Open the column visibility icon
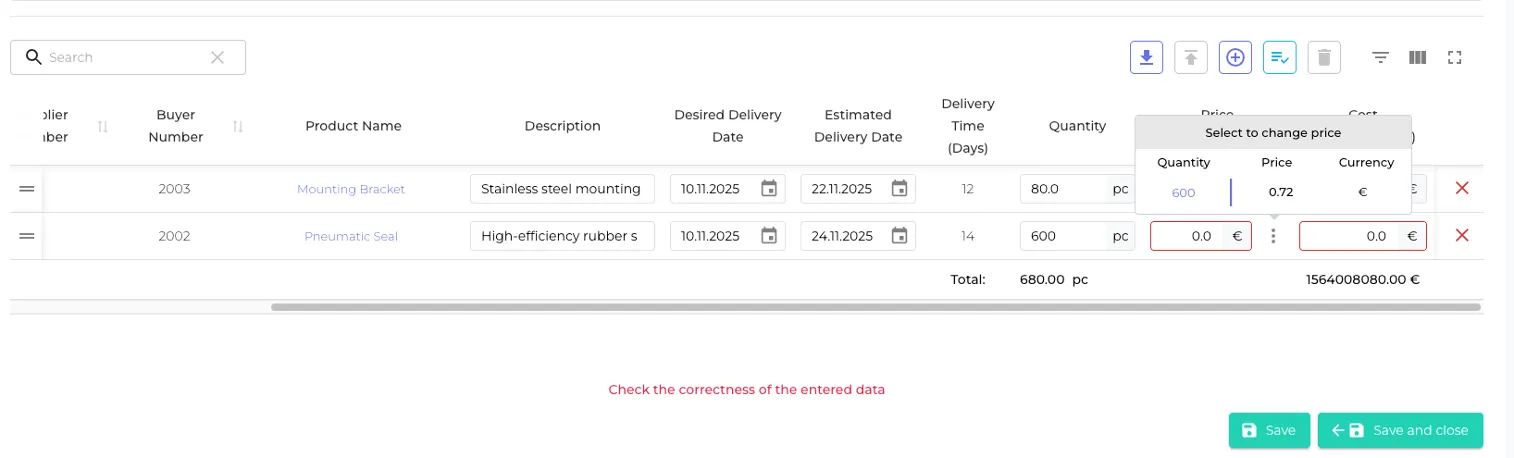This screenshot has width=1514, height=458. tap(1417, 58)
